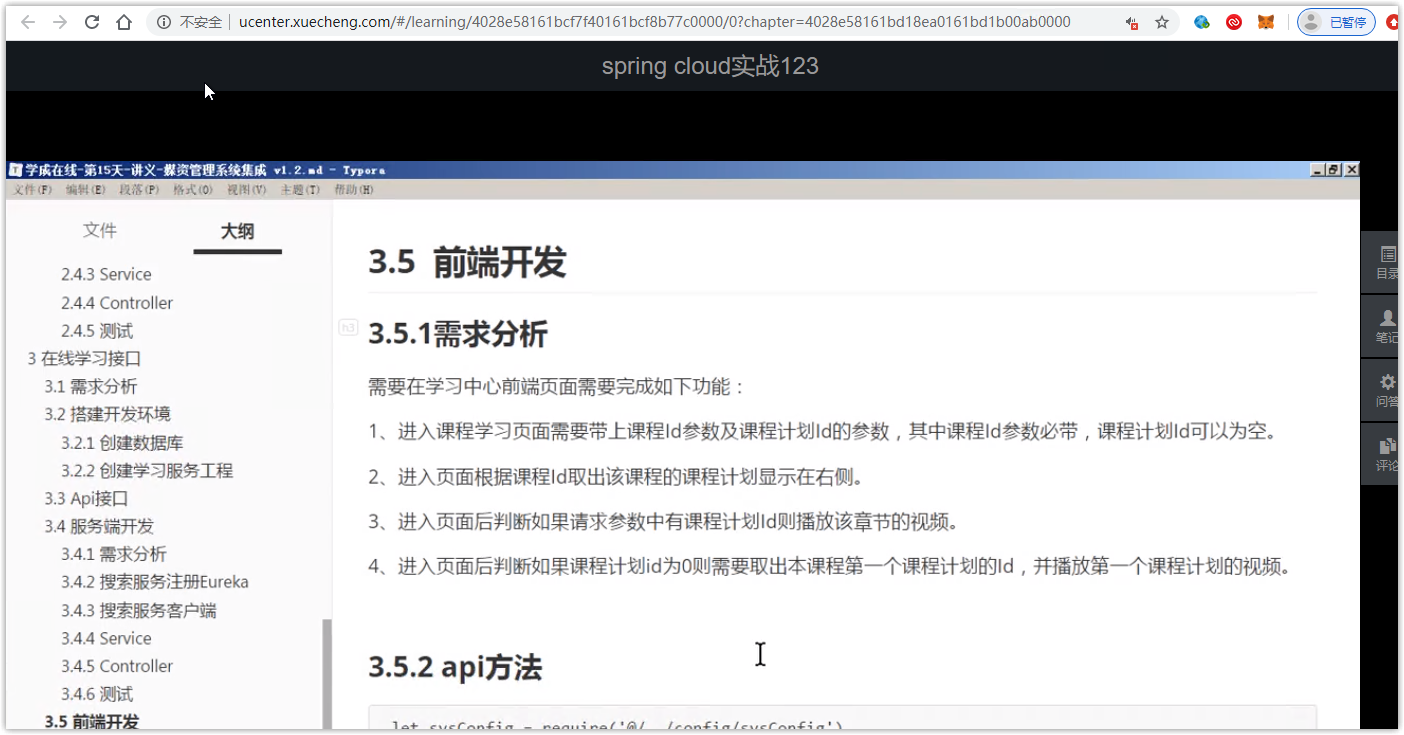Open the MetaMask fox extension

1266,22
